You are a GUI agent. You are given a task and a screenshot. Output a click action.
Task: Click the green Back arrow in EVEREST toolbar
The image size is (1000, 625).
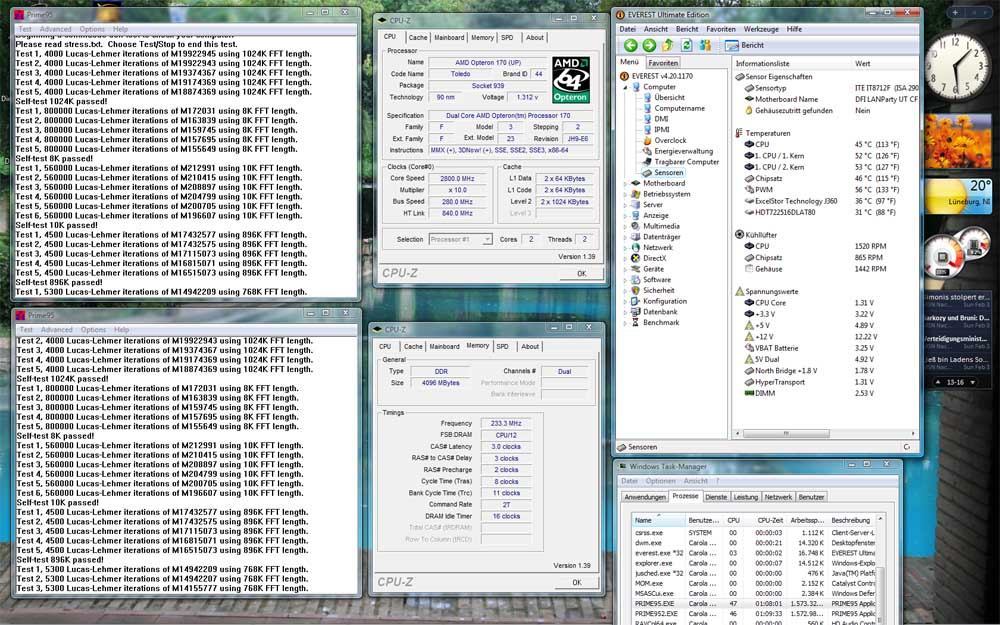click(x=630, y=45)
